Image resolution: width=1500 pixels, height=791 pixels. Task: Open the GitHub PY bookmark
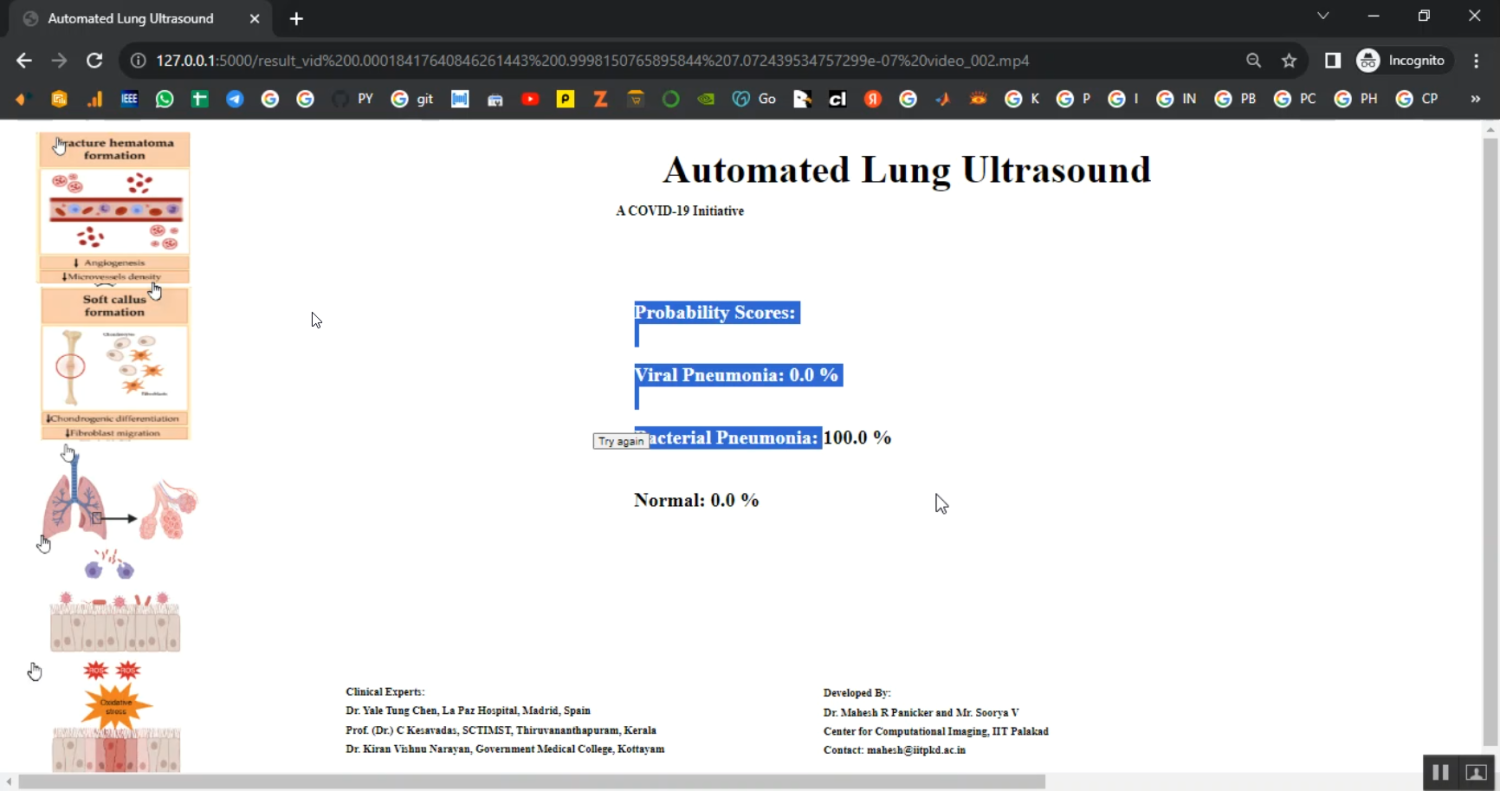(353, 99)
